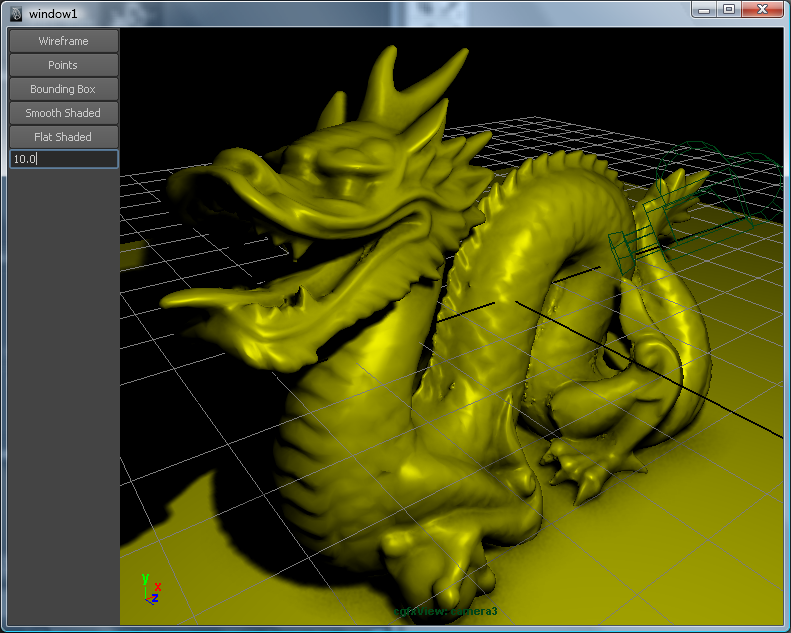This screenshot has height=633, width=791.
Task: Minimize the window1 window
Action: click(704, 10)
